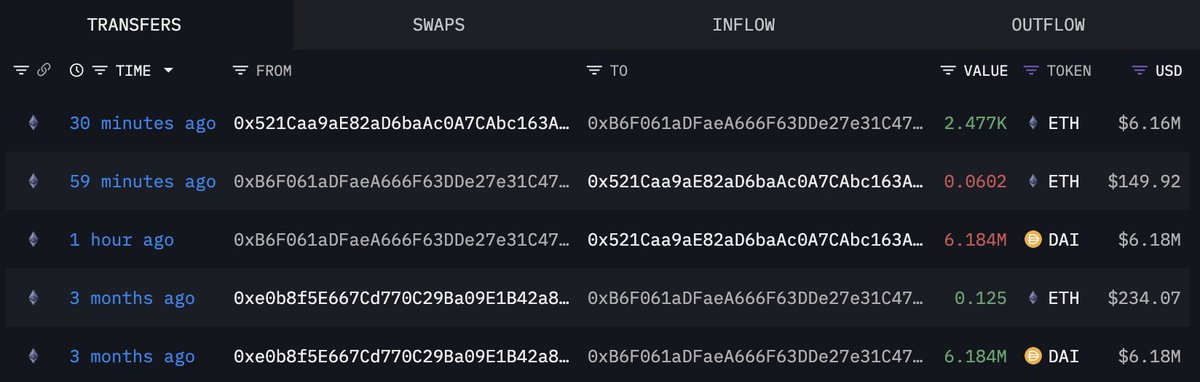
Task: Click Ethereum chain icon in 1 hour row
Action: click(x=33, y=240)
